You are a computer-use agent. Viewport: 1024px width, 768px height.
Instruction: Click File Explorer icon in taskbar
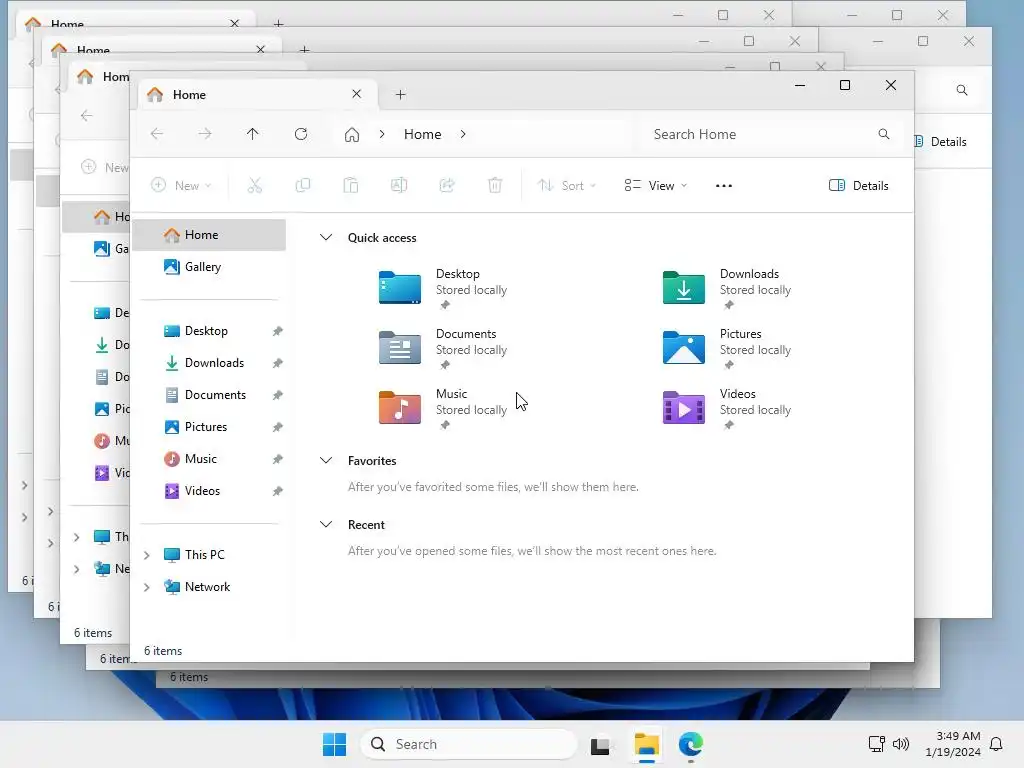click(647, 744)
